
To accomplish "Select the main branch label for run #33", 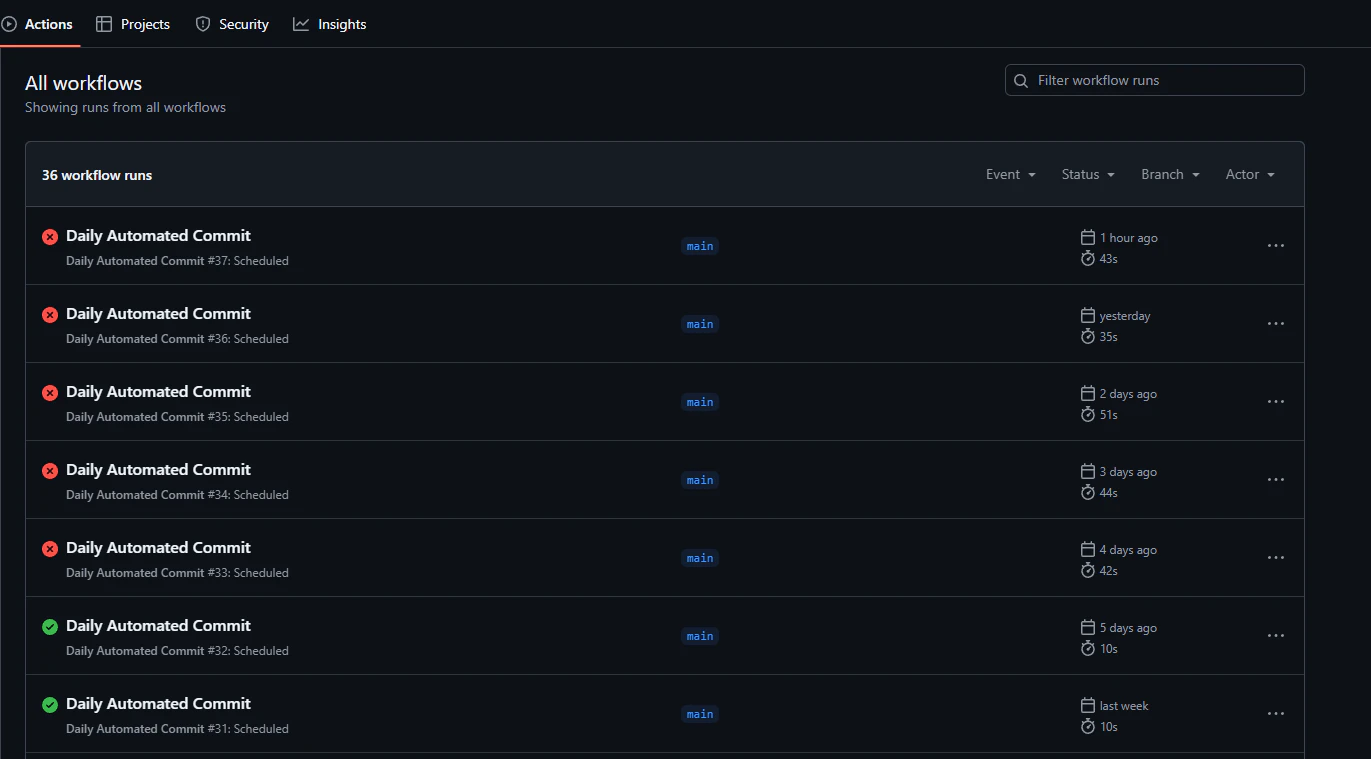I will tap(700, 558).
